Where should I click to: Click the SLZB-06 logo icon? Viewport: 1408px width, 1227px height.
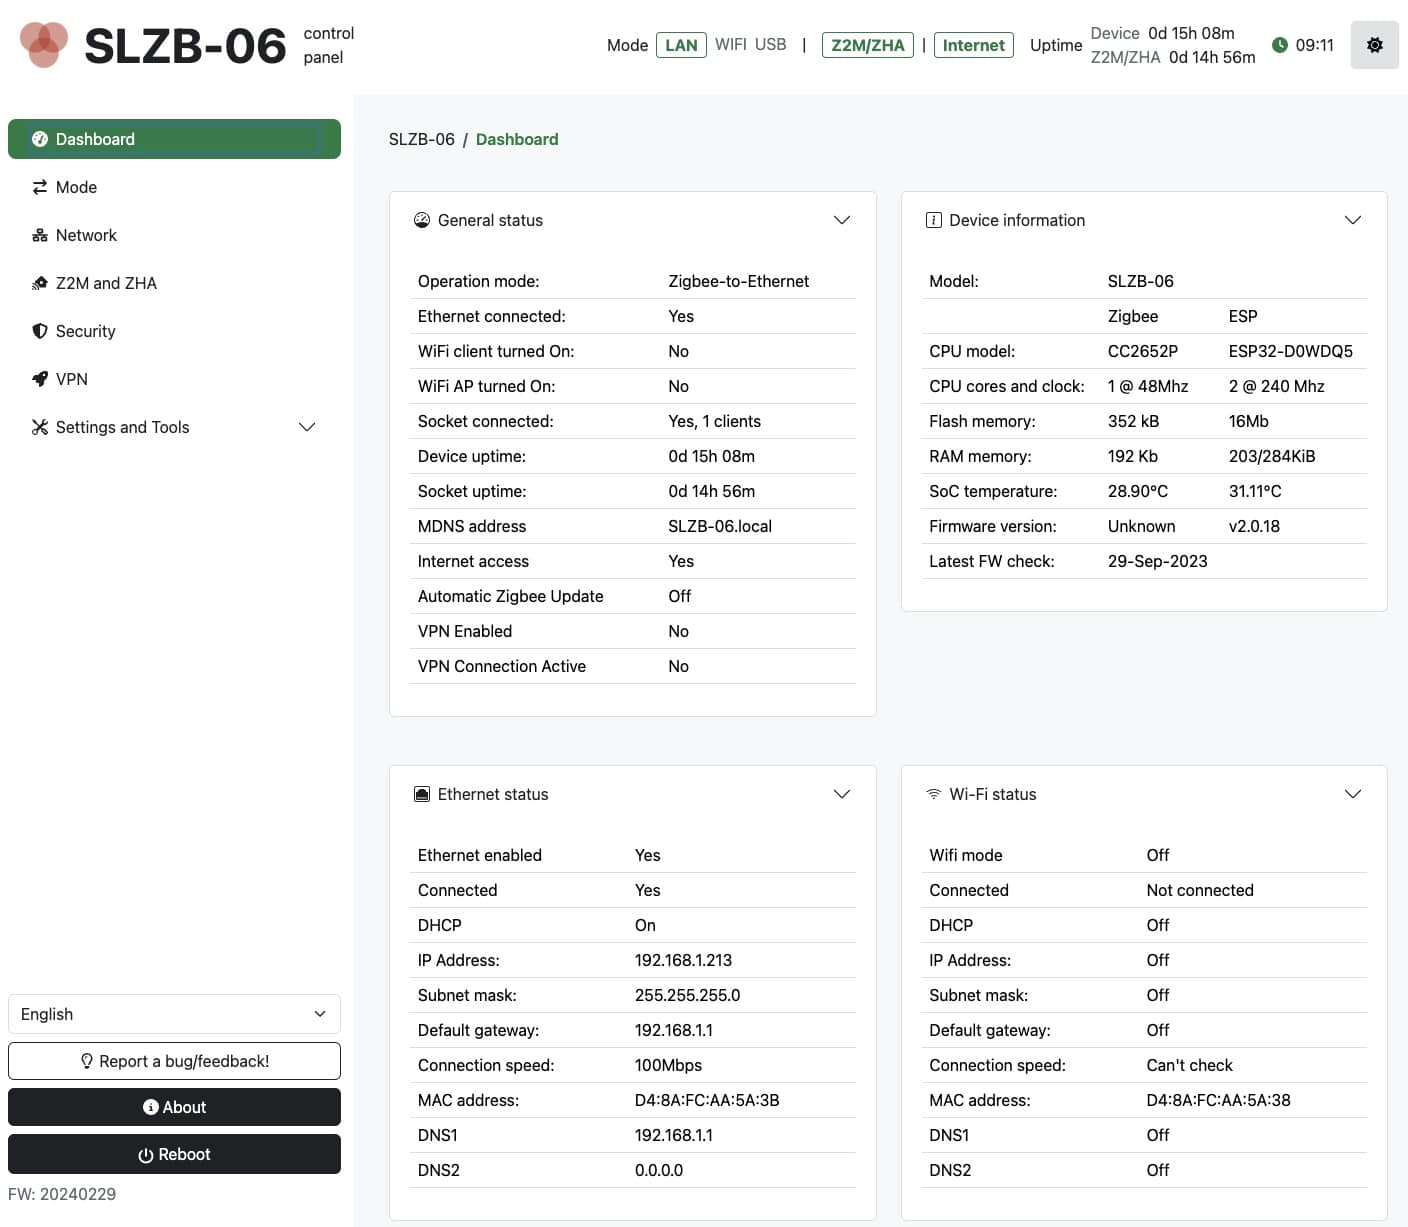tap(44, 45)
